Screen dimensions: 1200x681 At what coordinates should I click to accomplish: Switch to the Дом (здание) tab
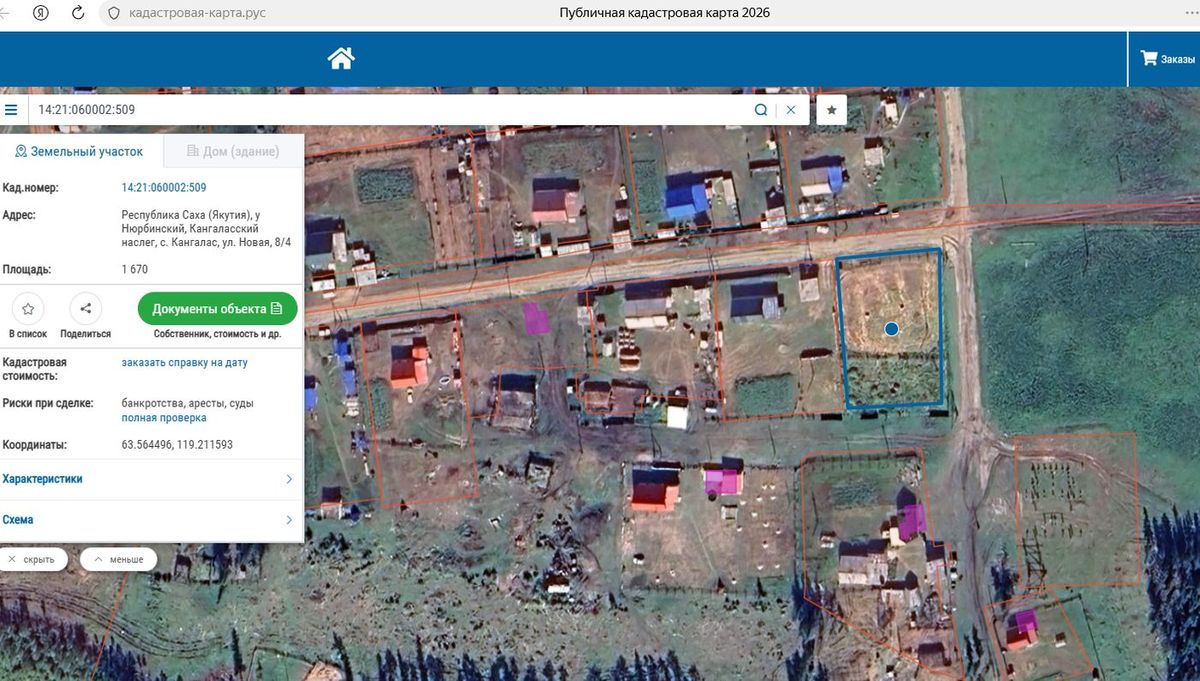232,152
